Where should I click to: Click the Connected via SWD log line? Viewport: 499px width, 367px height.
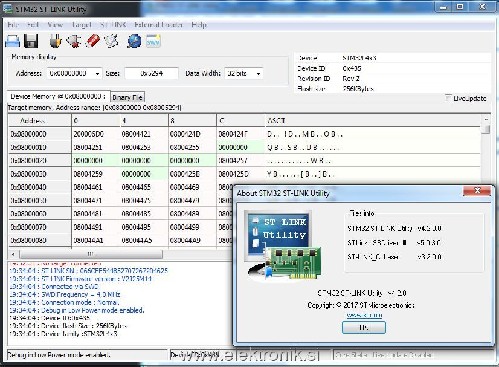(x=54, y=286)
